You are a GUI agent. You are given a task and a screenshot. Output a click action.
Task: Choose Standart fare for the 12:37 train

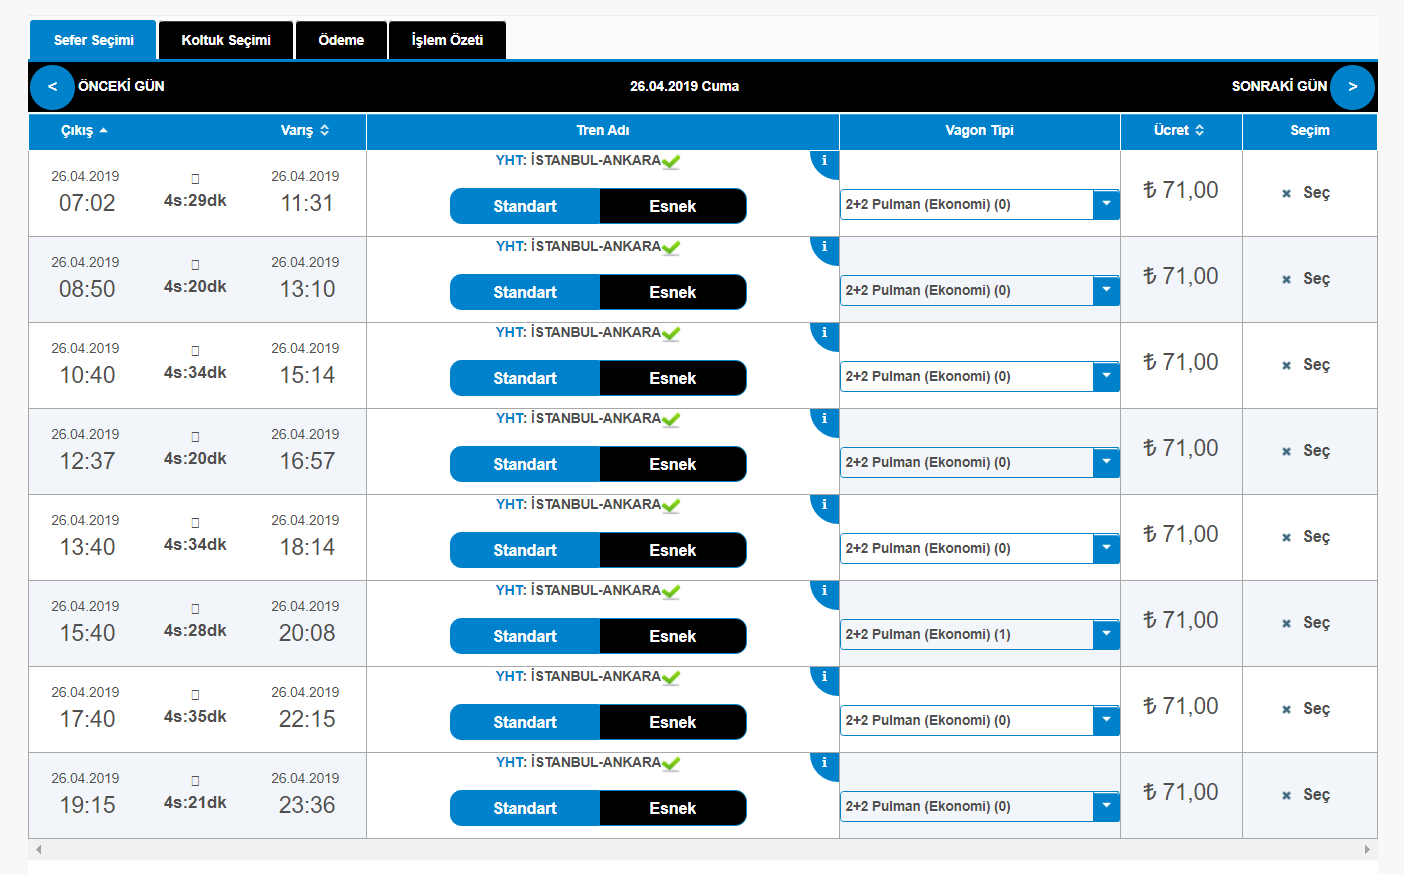(x=525, y=464)
